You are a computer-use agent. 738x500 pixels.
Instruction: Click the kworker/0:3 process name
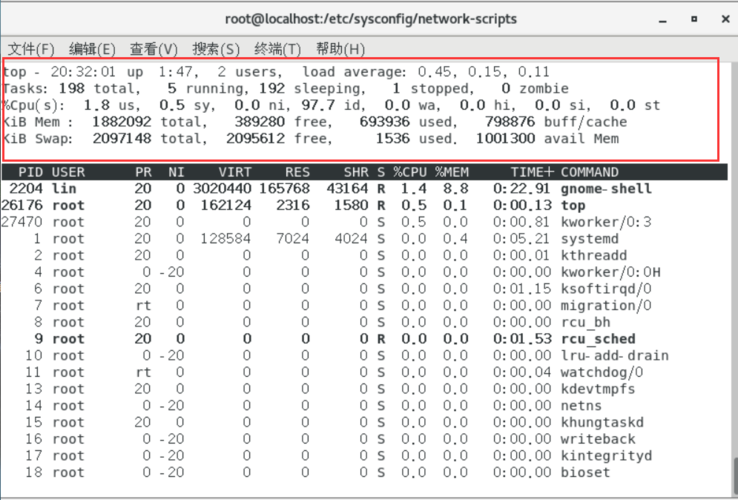(x=606, y=222)
